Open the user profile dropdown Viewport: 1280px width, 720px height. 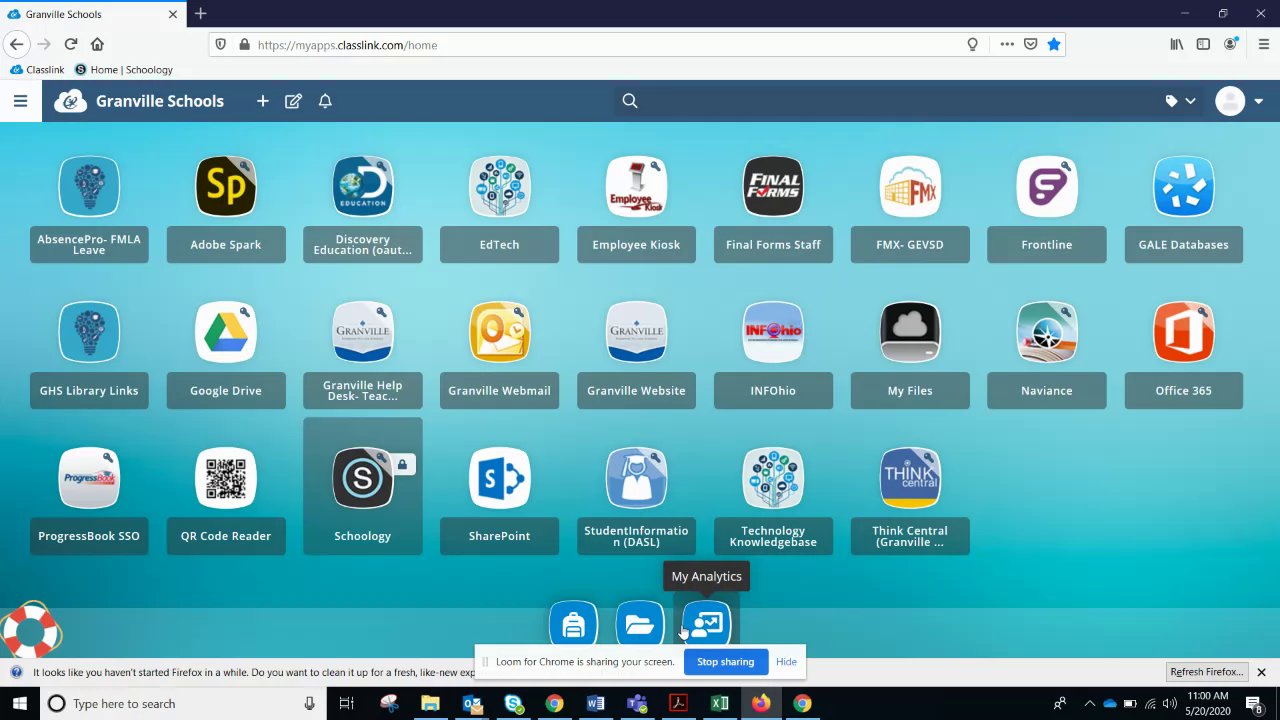(x=1240, y=101)
